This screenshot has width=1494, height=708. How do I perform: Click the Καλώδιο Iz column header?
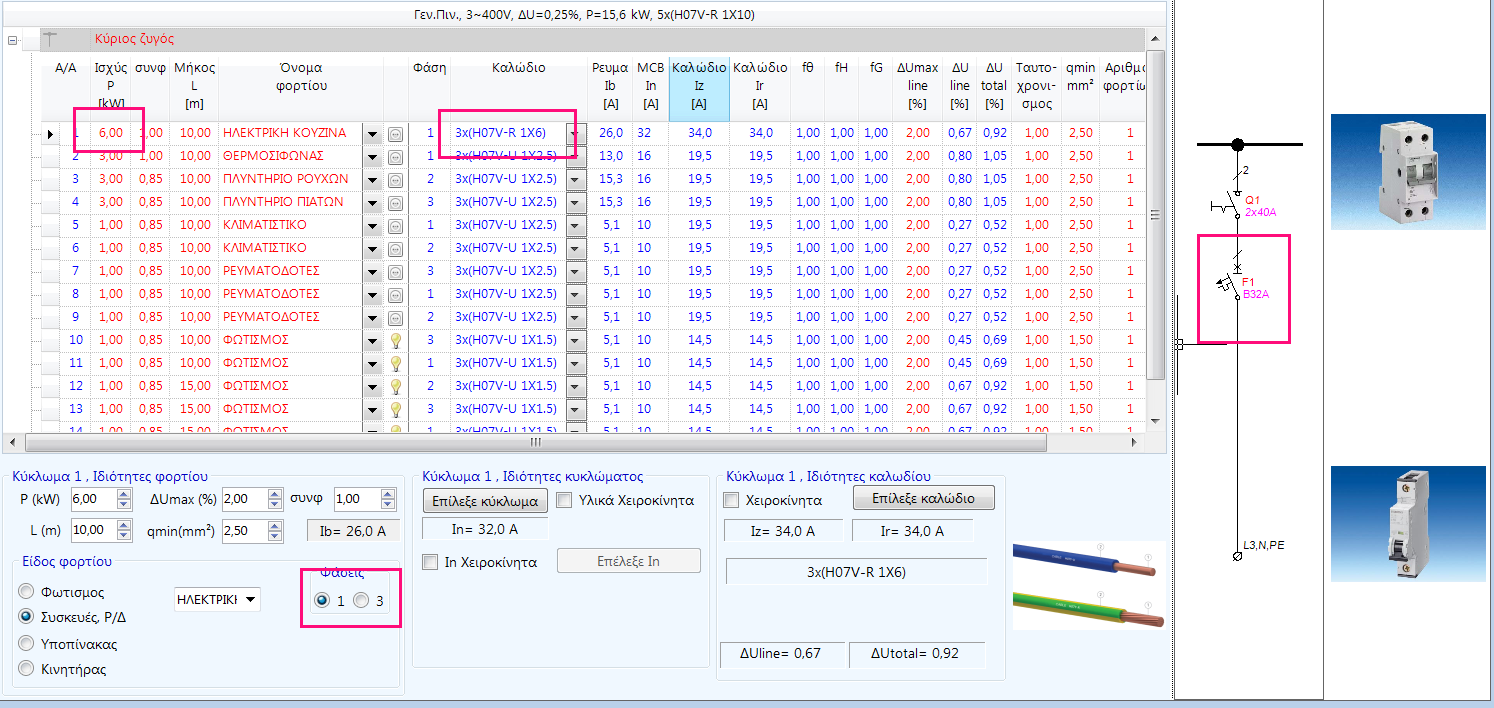click(x=699, y=85)
